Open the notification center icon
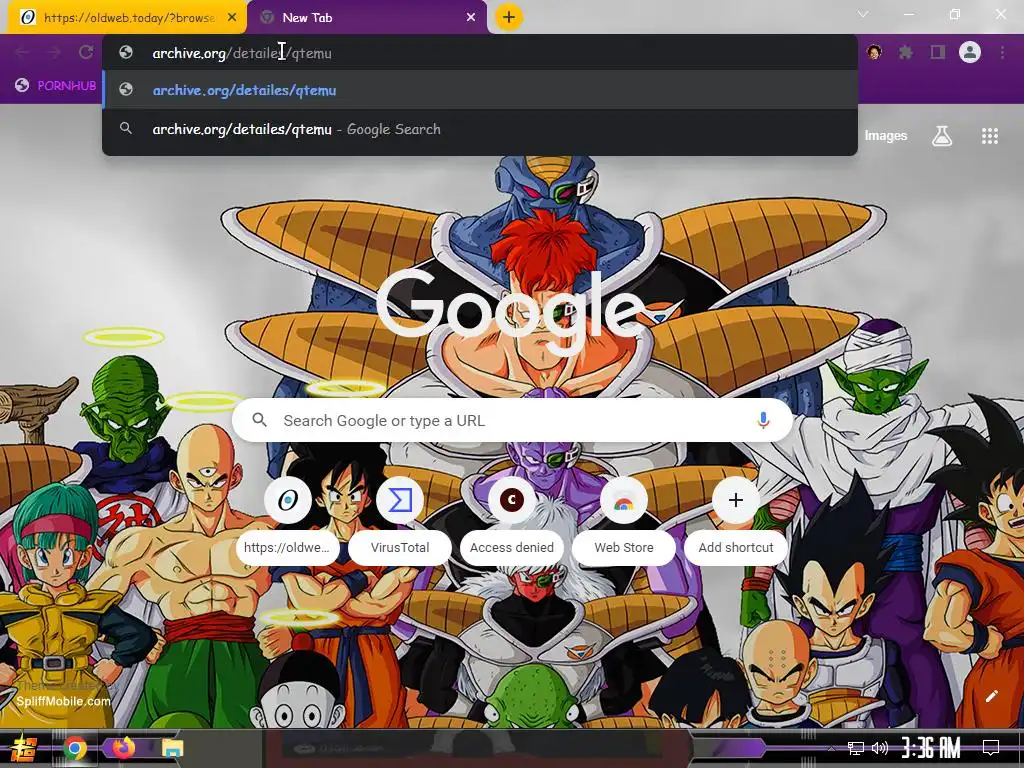Viewport: 1024px width, 768px height. click(991, 748)
